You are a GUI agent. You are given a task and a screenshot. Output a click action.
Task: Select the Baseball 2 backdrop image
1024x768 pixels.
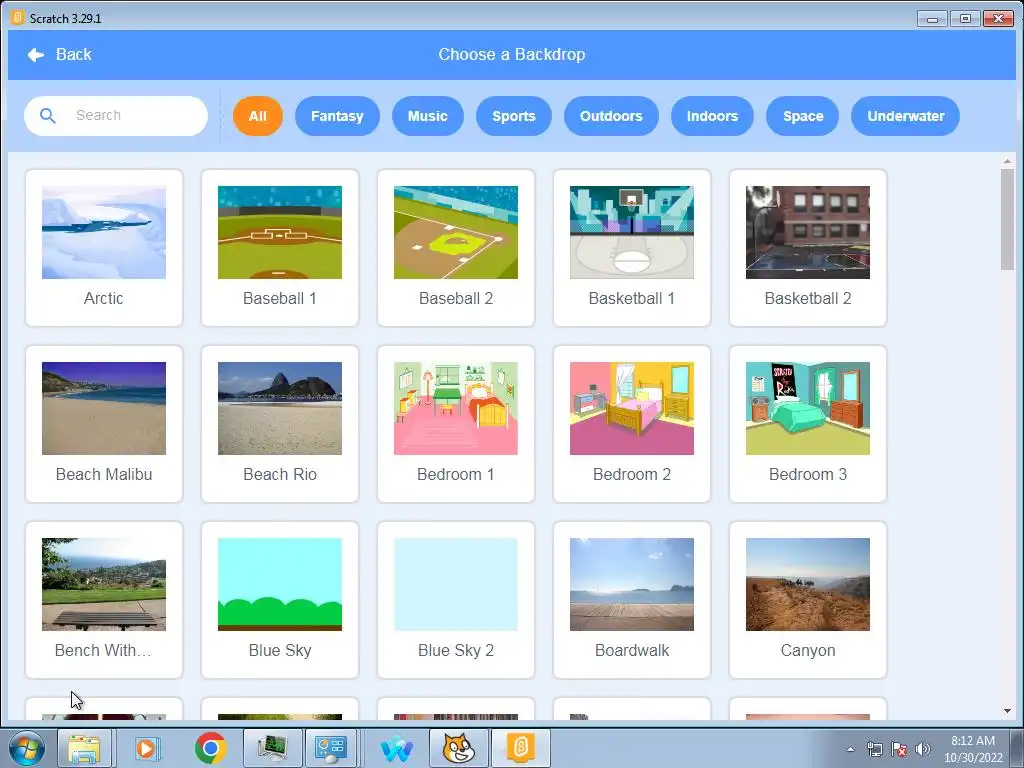(456, 232)
